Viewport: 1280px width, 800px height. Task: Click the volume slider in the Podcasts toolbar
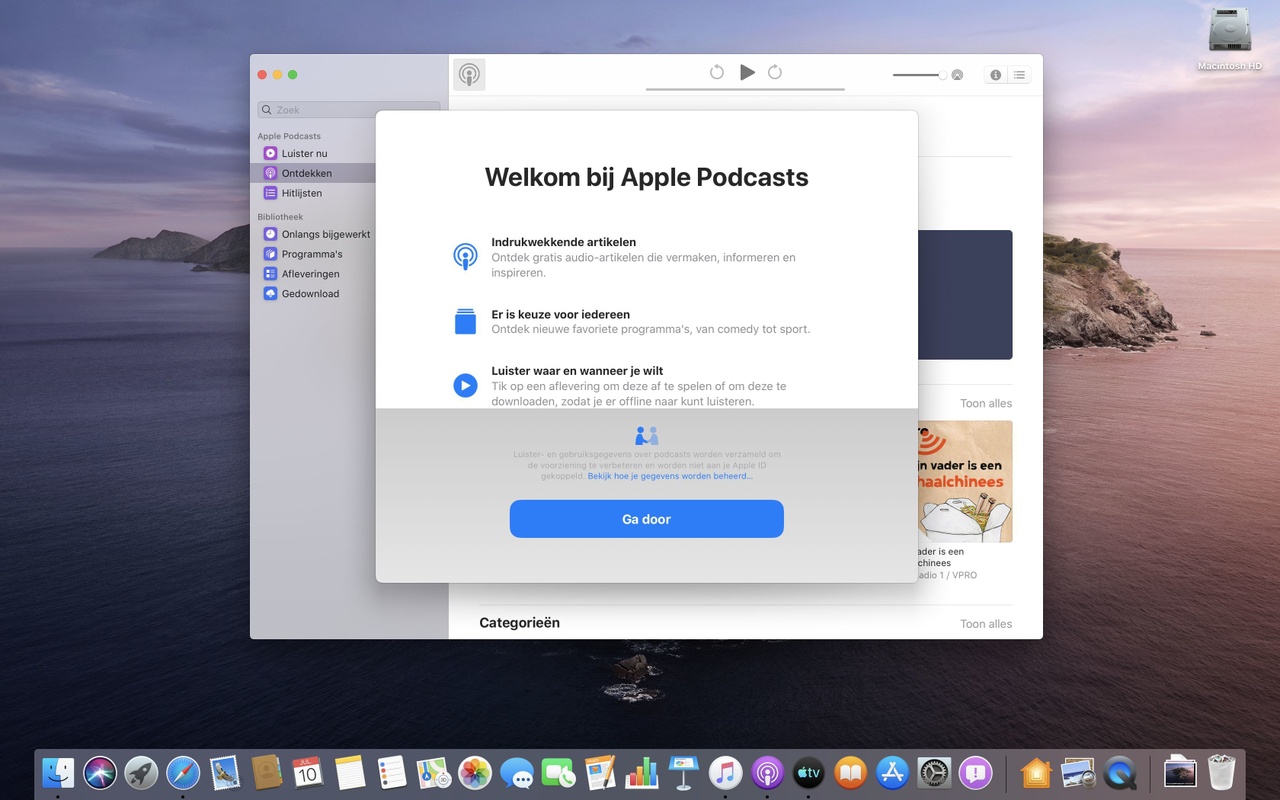919,75
